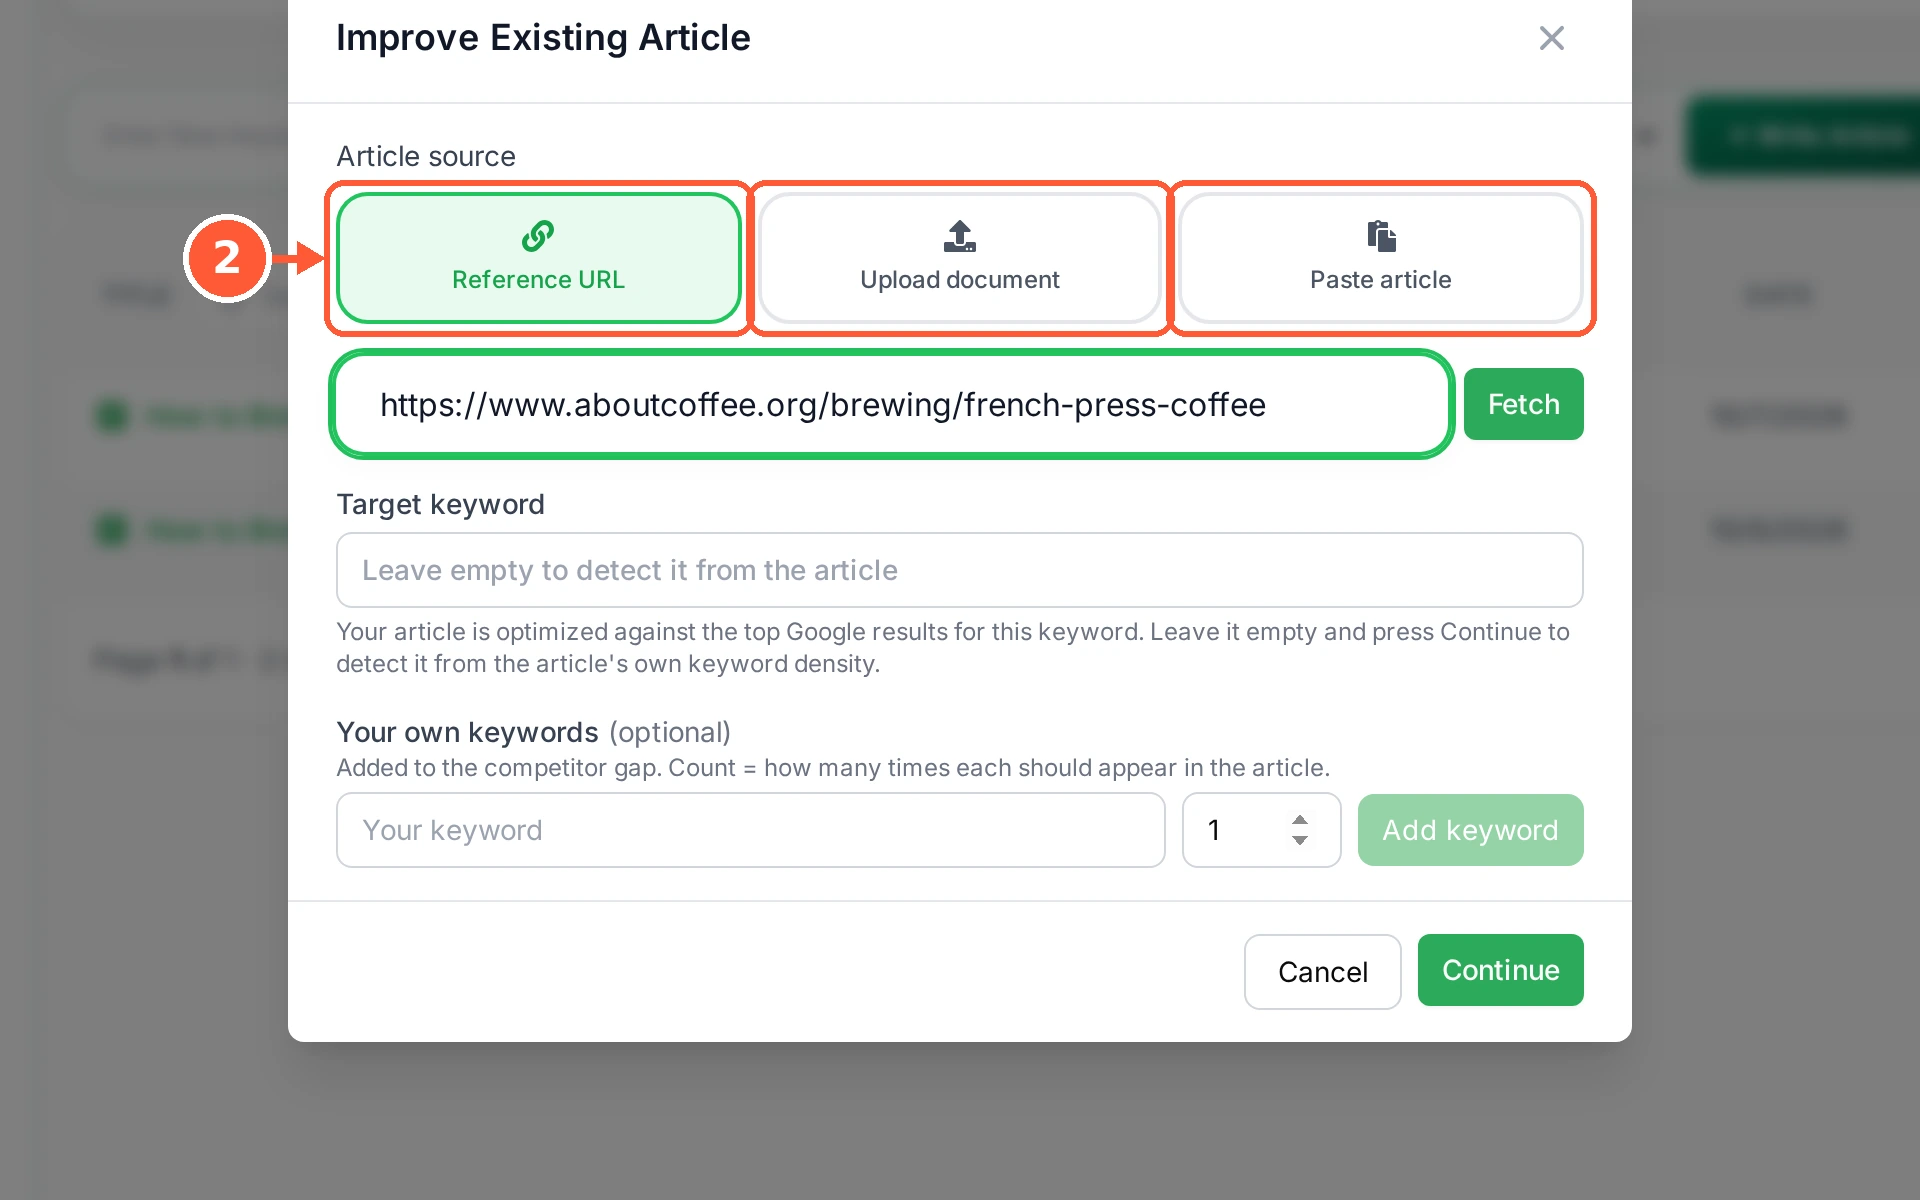Viewport: 1920px width, 1200px height.
Task: Cancel the Improve Existing Article dialog
Action: (x=1322, y=972)
